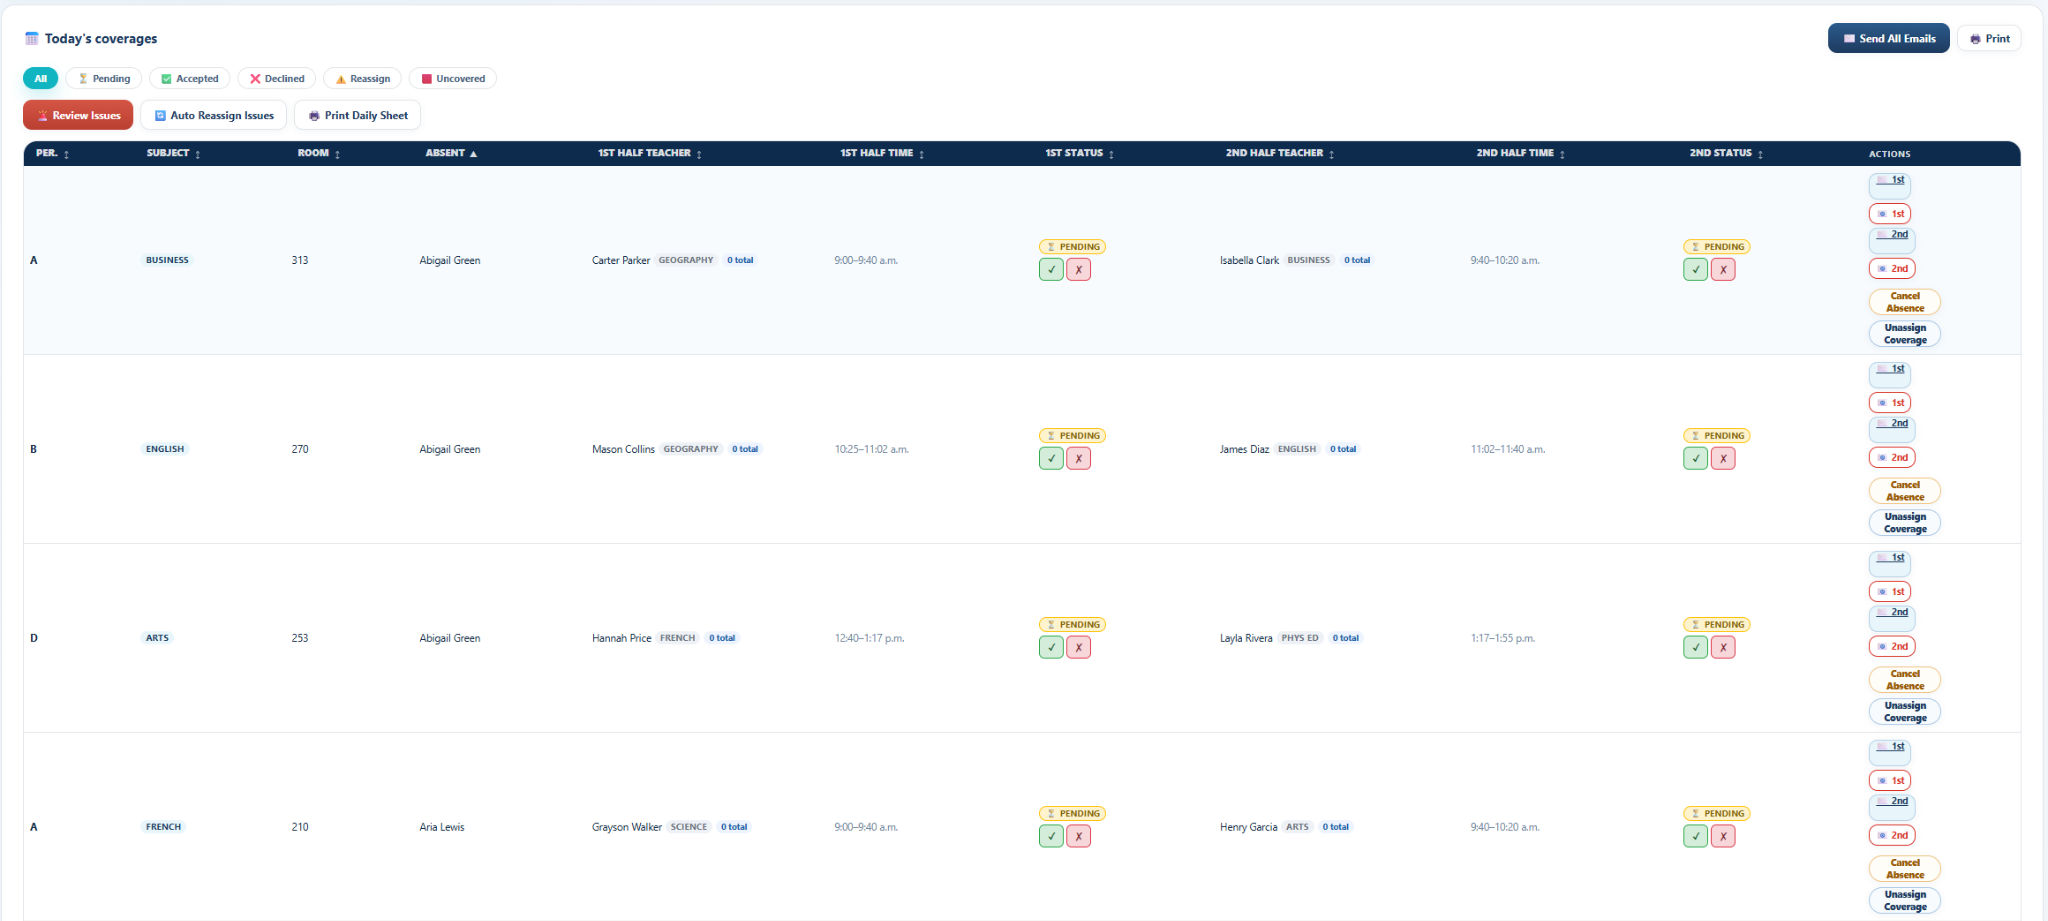Screen dimensions: 2048x921
Task: Filter coverages by Accepted
Action: tap(190, 78)
